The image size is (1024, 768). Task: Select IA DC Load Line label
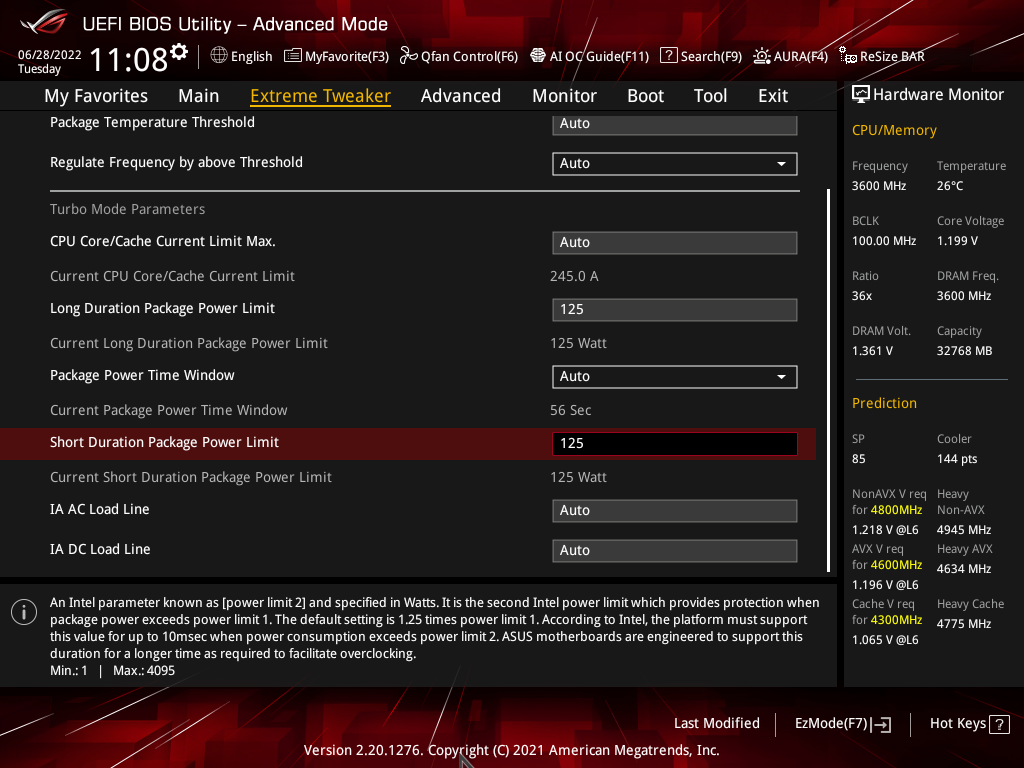point(100,549)
